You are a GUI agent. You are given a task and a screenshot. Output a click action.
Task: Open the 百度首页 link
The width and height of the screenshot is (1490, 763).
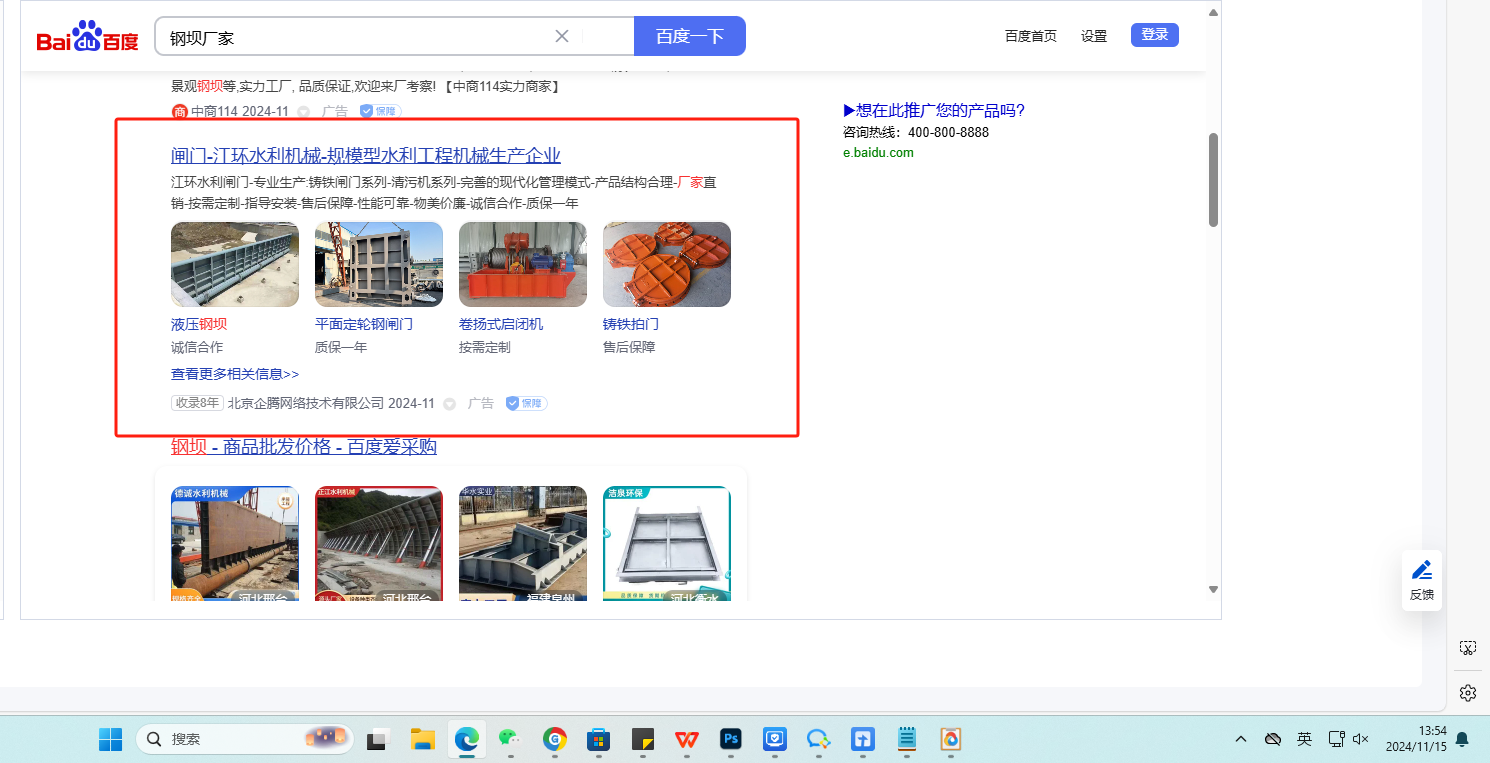pos(1031,36)
